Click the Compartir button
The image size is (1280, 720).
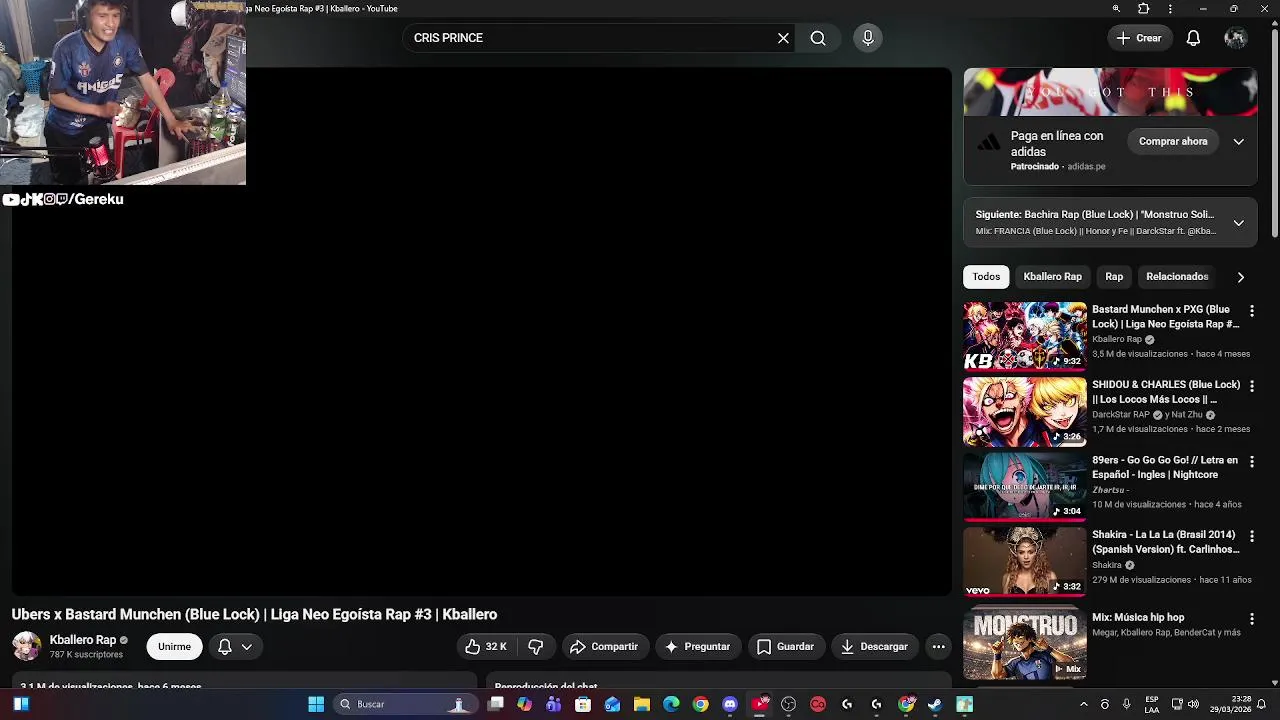pos(603,646)
